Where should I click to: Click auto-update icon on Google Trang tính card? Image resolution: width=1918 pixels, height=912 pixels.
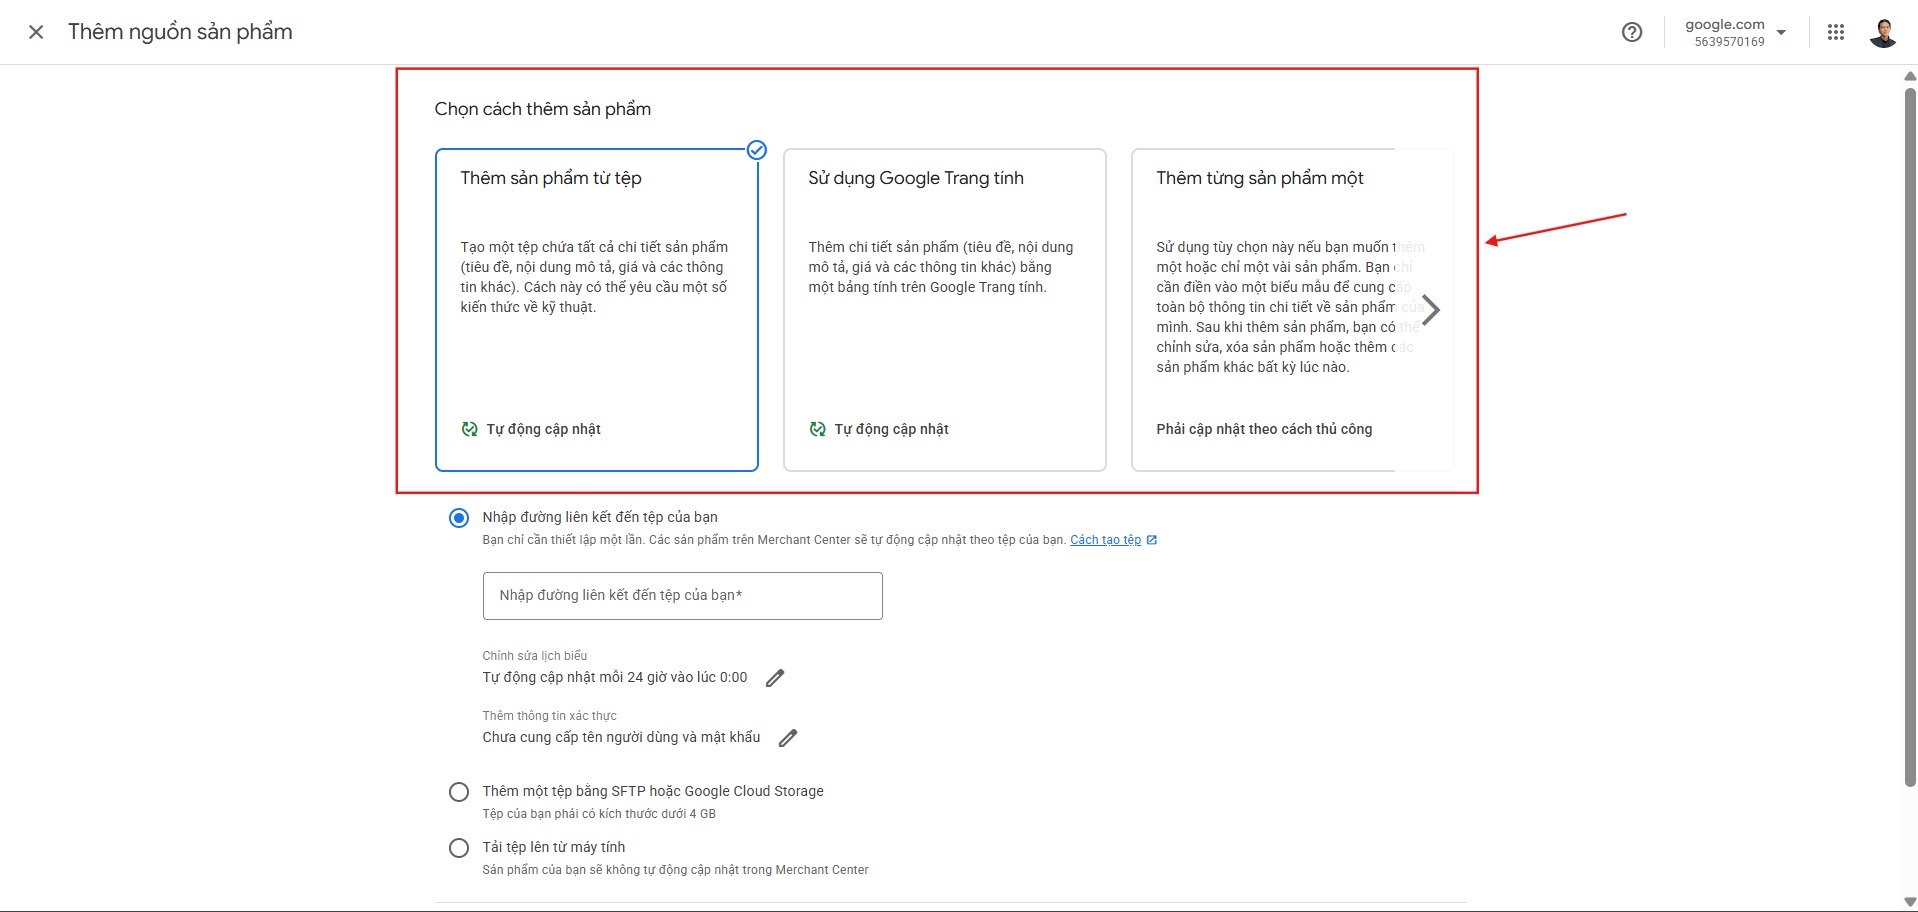[x=817, y=429]
